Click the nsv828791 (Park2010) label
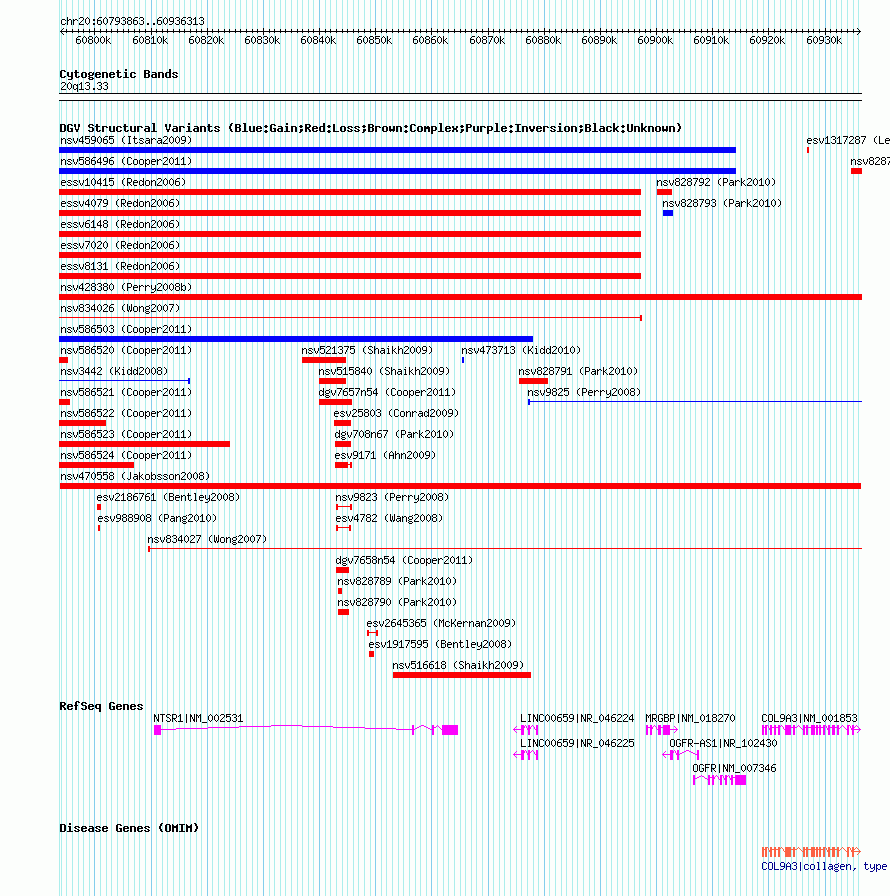Screen dimensions: 890x896 click(x=578, y=371)
